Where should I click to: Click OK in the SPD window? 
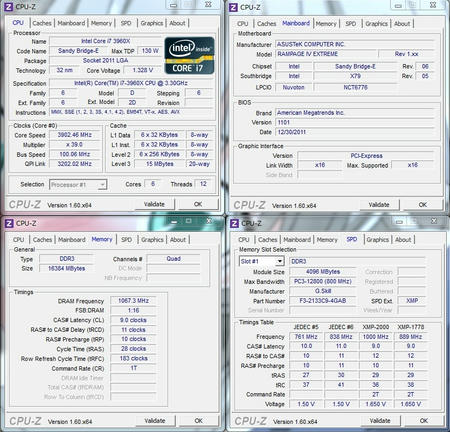click(424, 421)
